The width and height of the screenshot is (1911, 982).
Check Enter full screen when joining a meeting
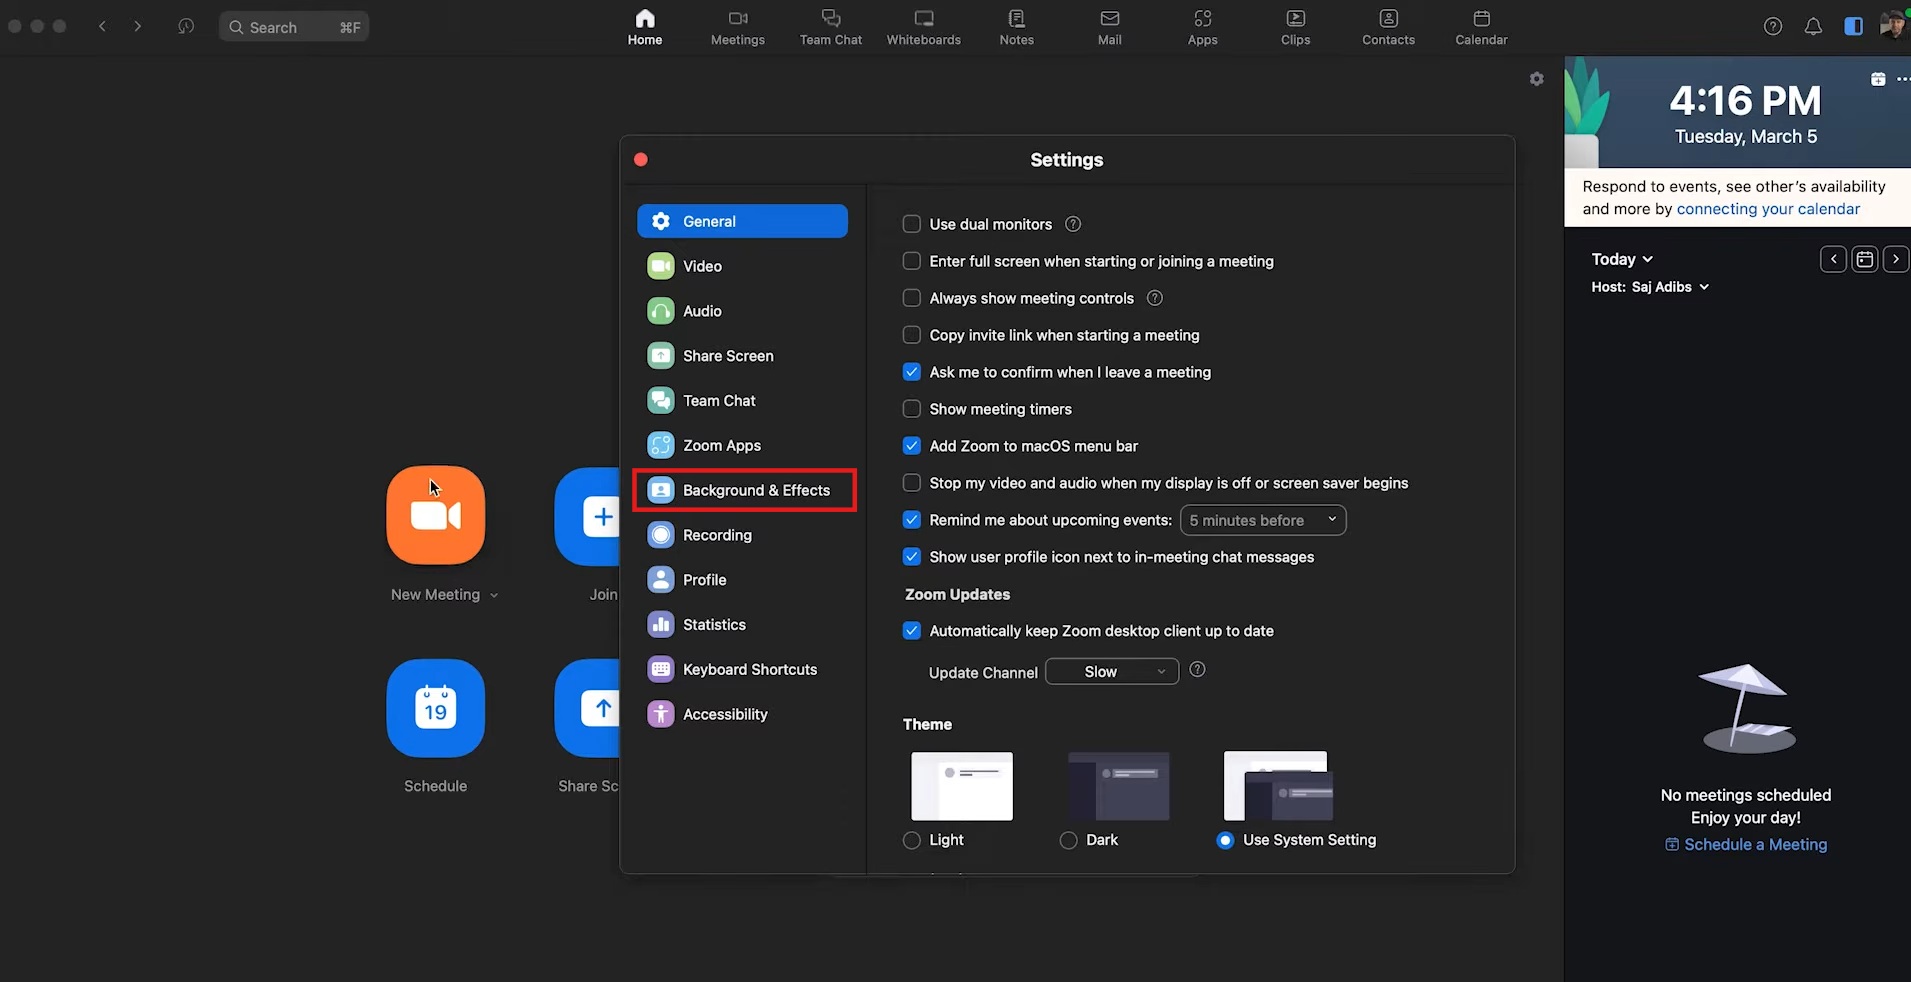click(911, 261)
